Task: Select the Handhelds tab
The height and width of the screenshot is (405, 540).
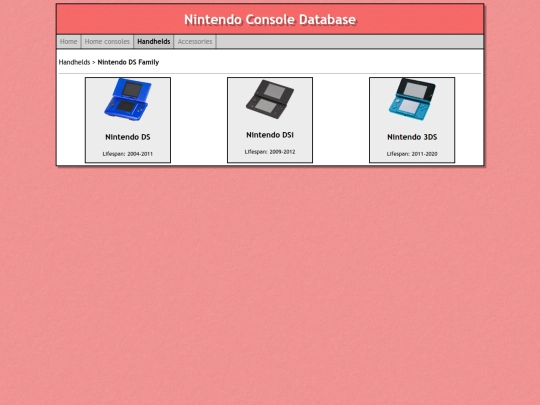Action: click(x=154, y=42)
